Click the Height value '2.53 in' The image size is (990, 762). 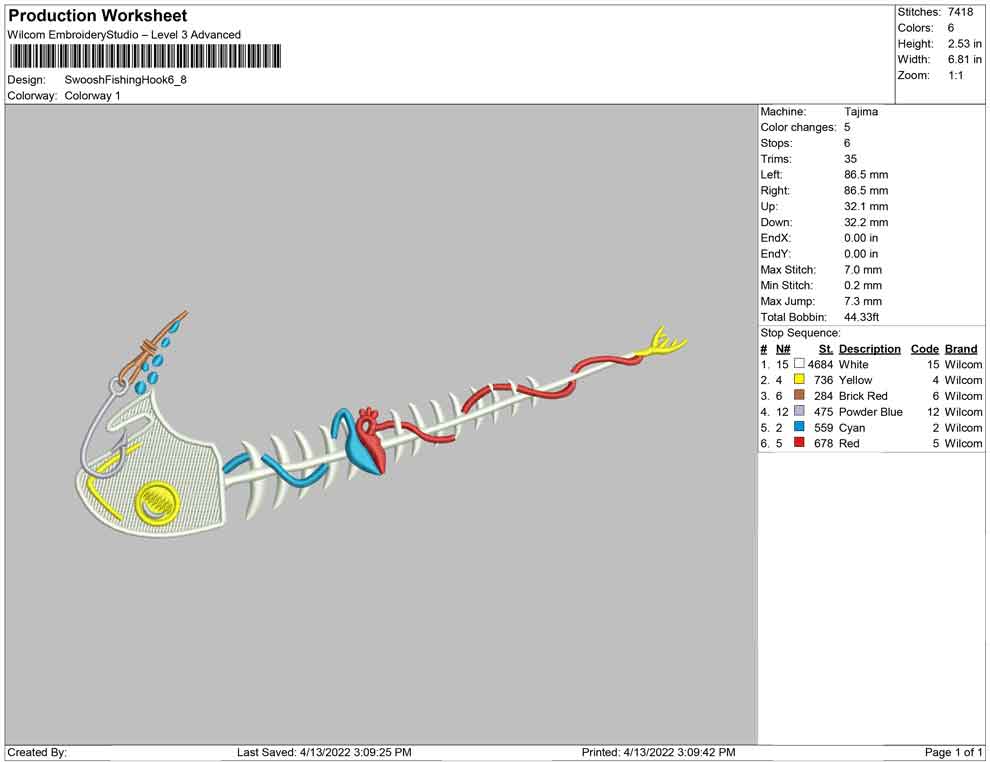click(964, 44)
